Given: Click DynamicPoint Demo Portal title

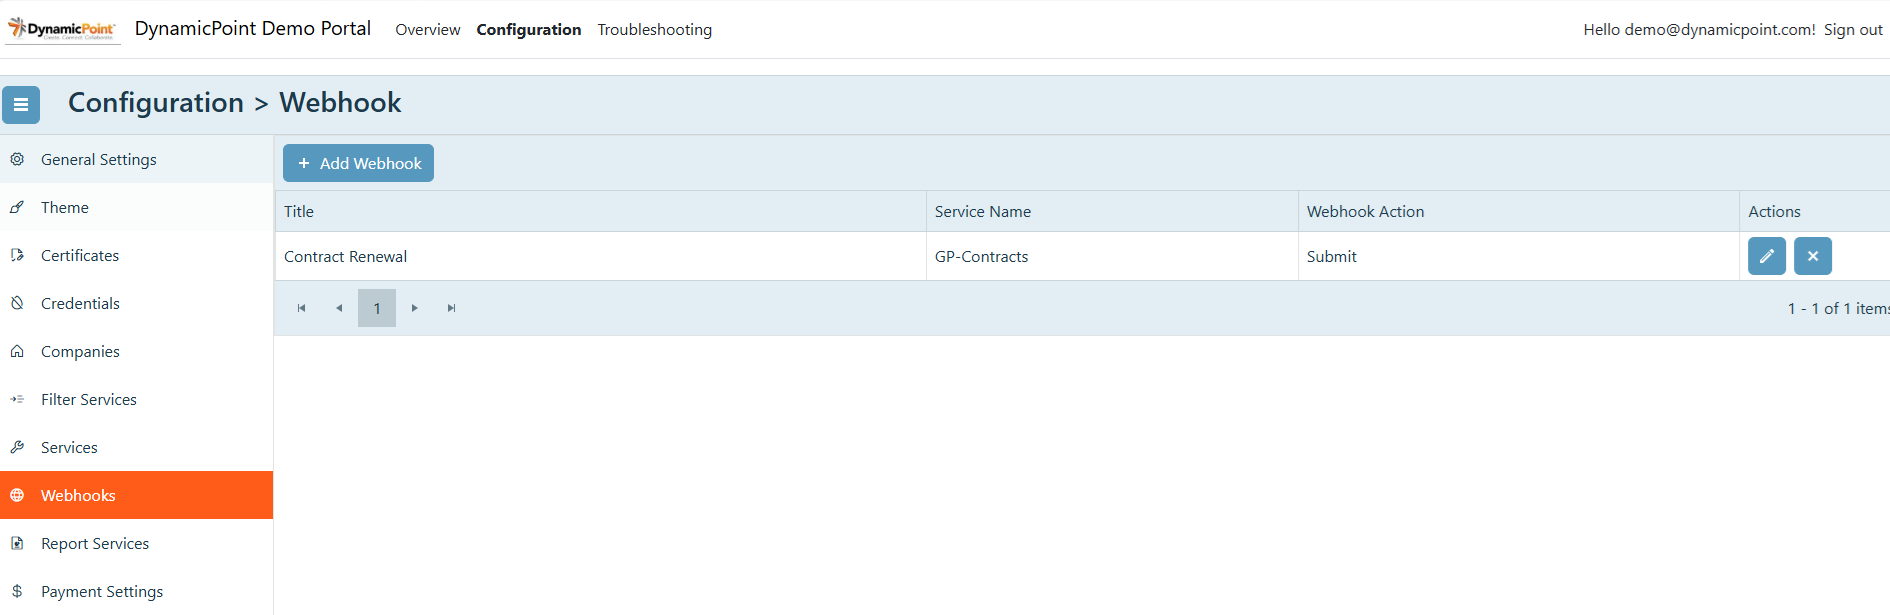Looking at the screenshot, I should (253, 28).
